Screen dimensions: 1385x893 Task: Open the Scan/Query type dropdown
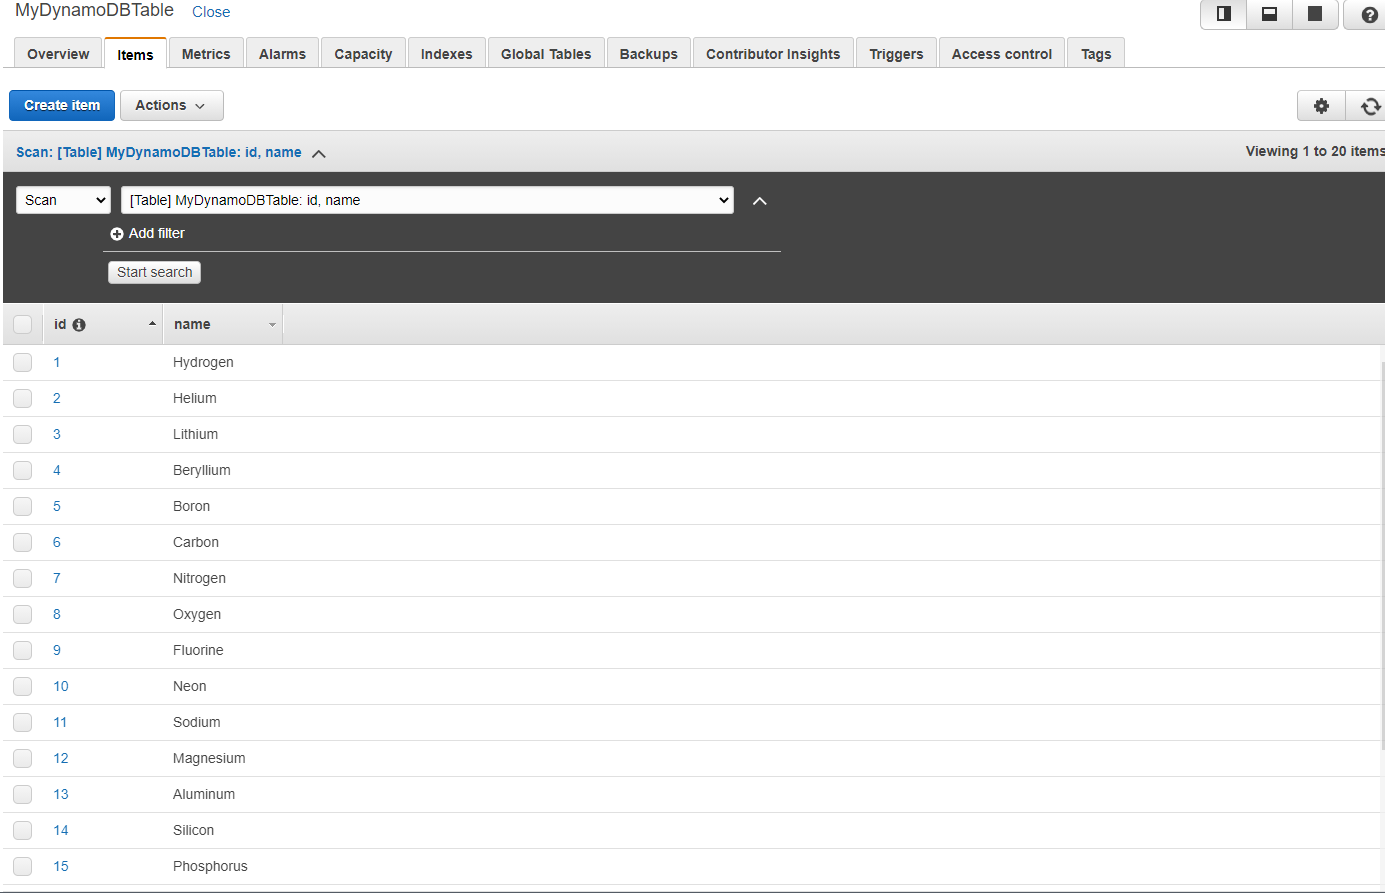click(x=63, y=200)
